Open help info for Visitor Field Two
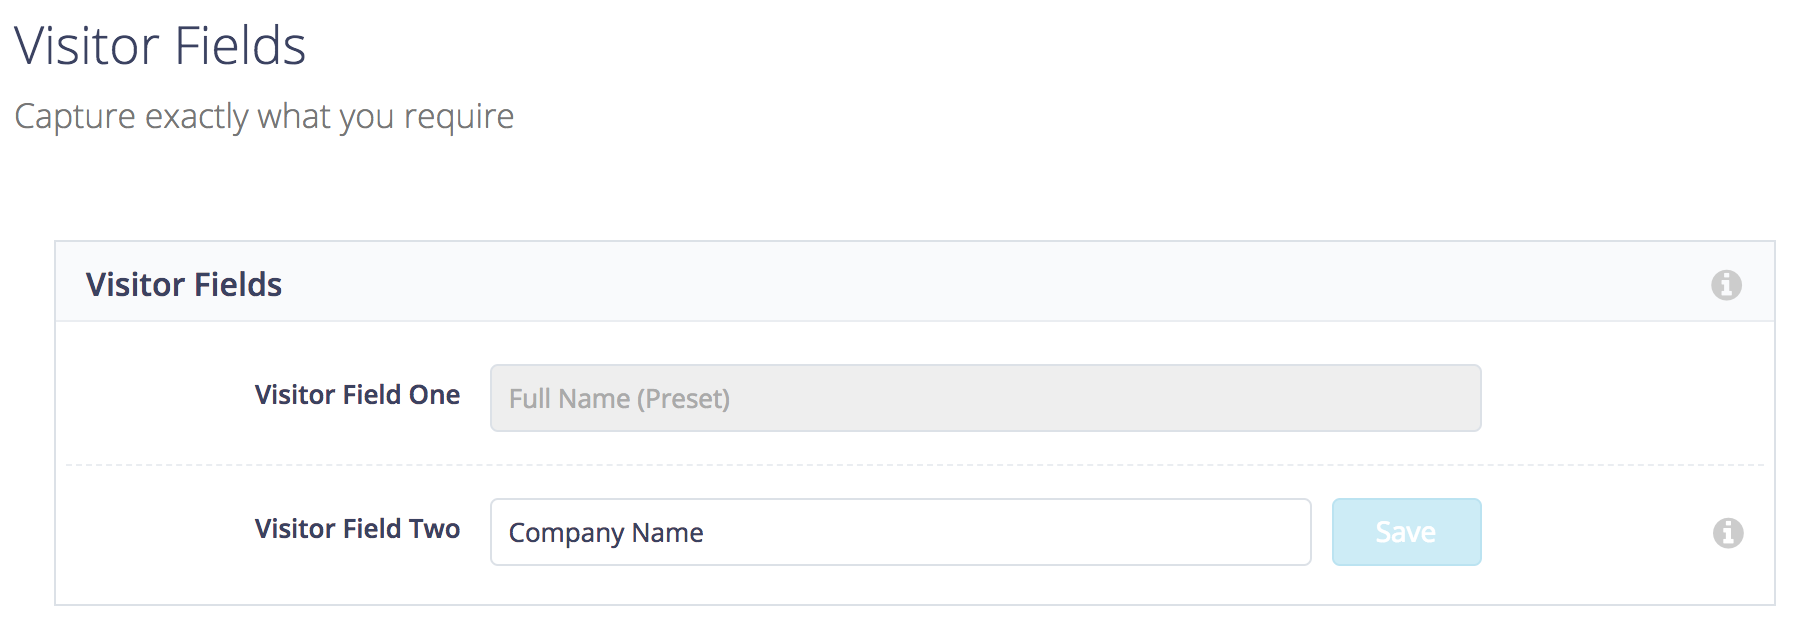The width and height of the screenshot is (1798, 638). point(1728,533)
